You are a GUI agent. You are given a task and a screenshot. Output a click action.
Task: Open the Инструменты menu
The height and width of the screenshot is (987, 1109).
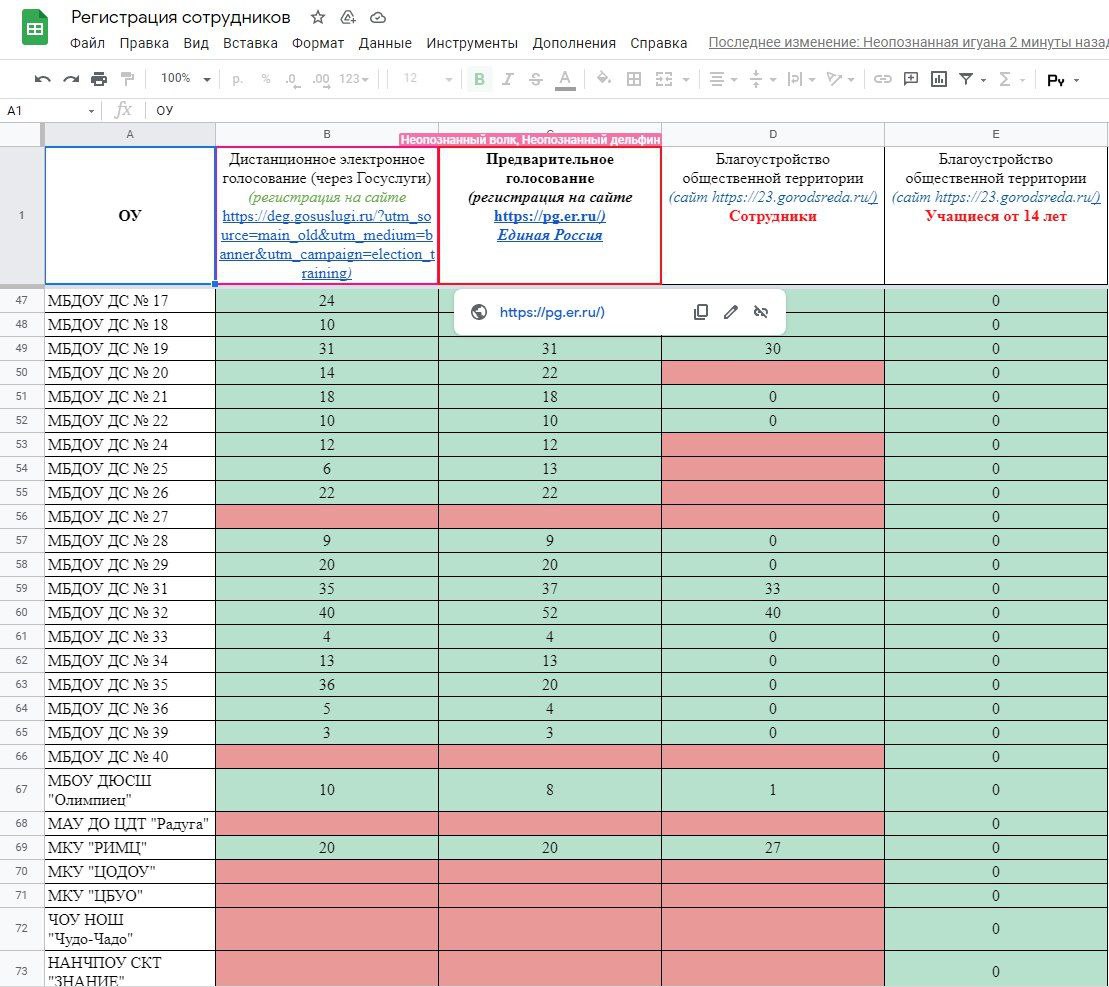pyautogui.click(x=472, y=43)
